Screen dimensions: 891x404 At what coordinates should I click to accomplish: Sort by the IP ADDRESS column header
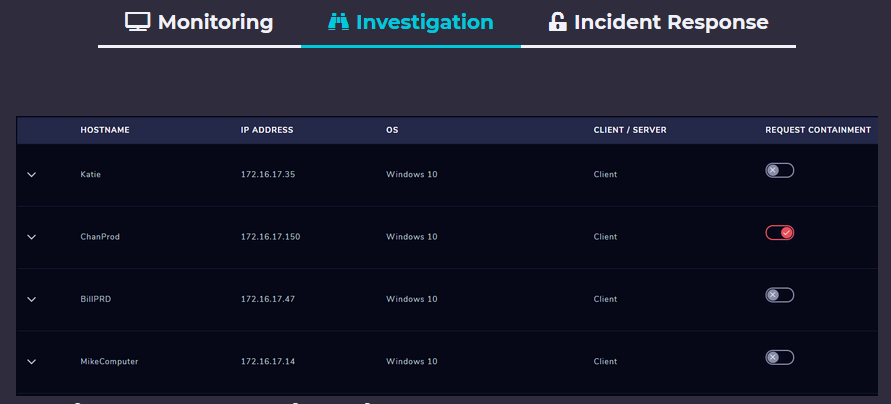click(267, 130)
